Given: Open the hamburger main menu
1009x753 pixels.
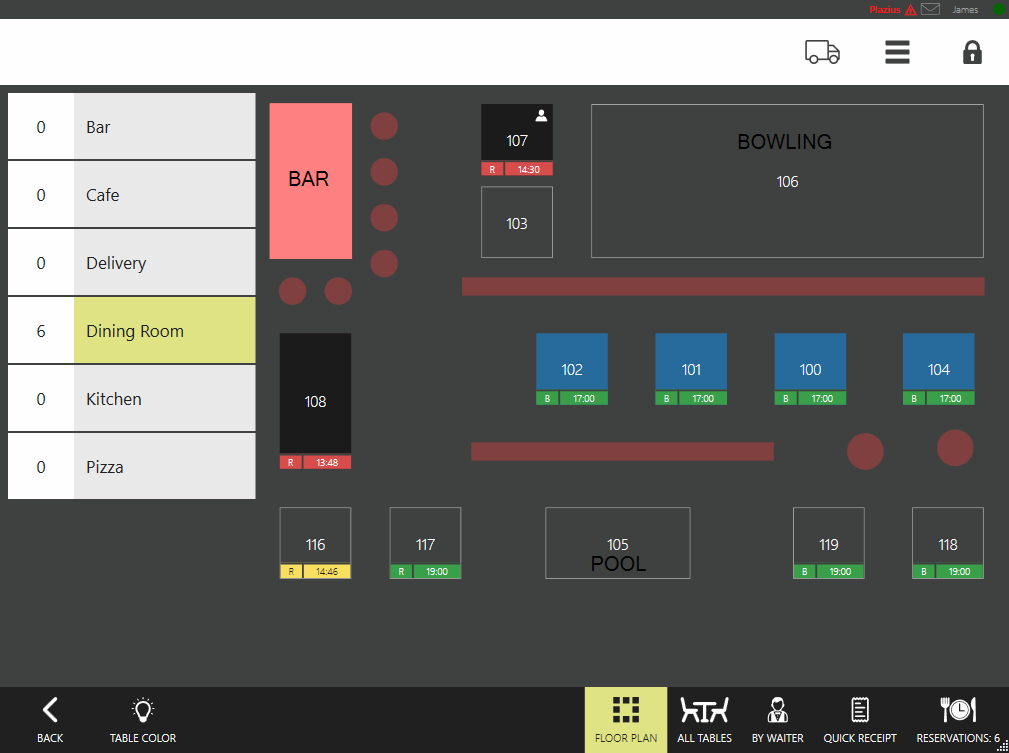Looking at the screenshot, I should pyautogui.click(x=897, y=52).
